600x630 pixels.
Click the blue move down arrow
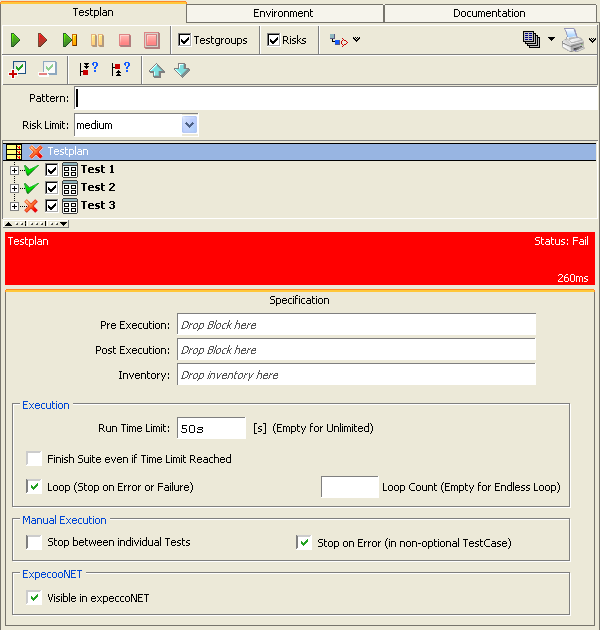click(181, 70)
